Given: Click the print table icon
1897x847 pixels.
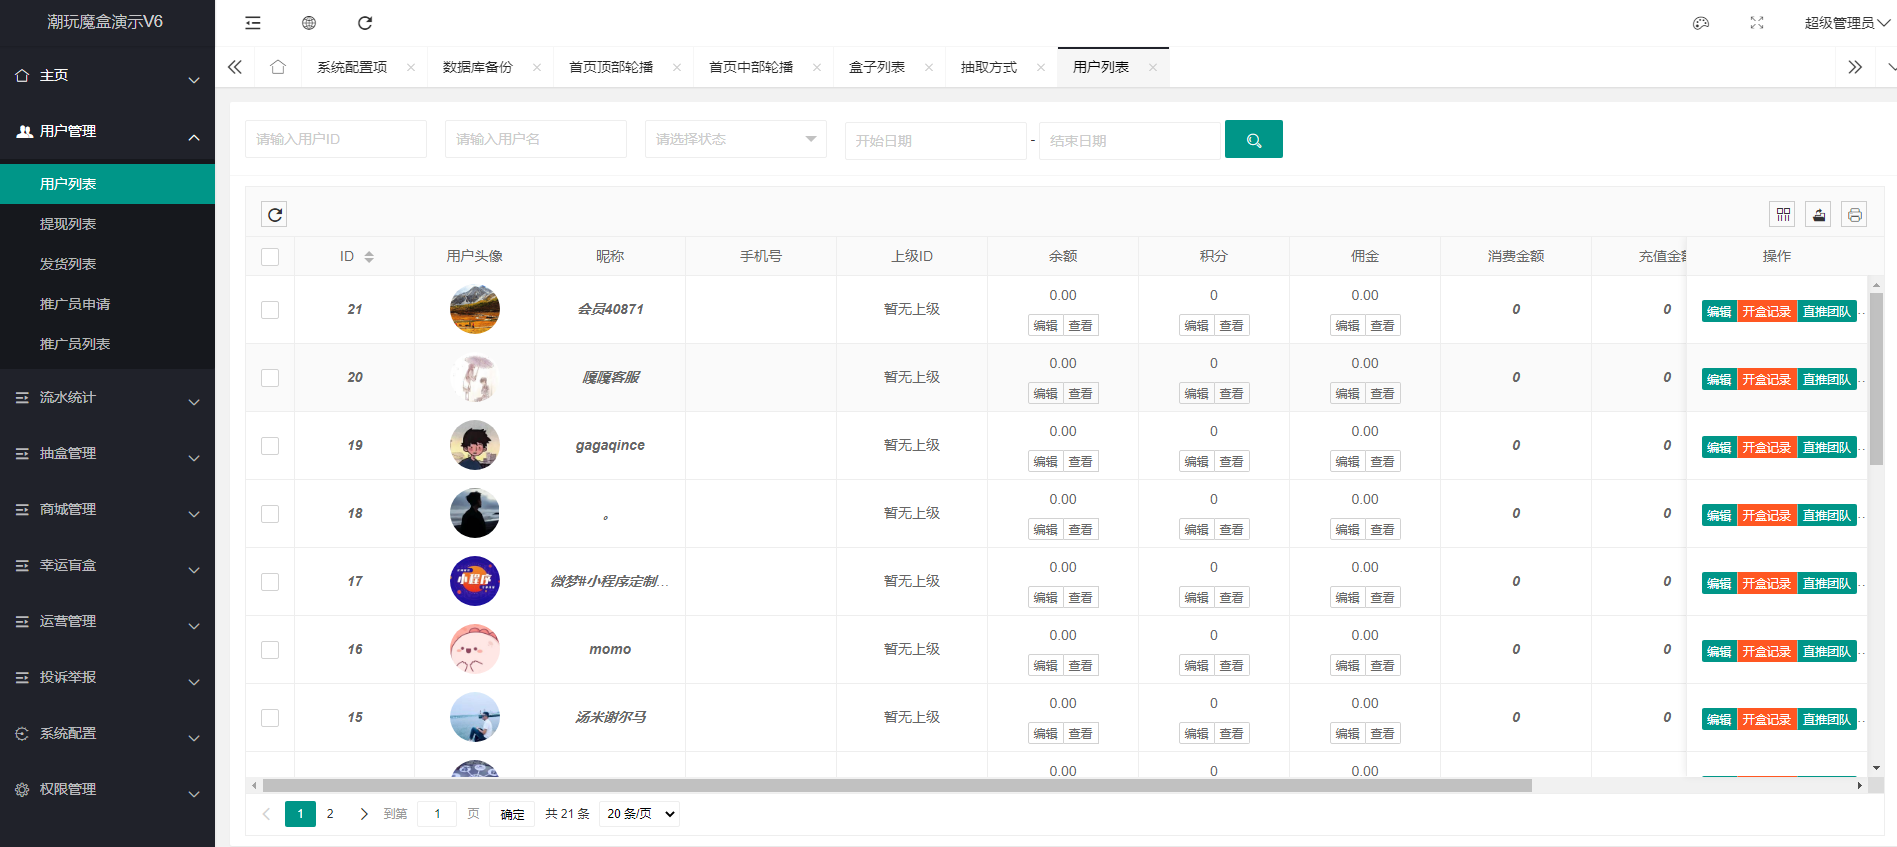Looking at the screenshot, I should (x=1855, y=214).
